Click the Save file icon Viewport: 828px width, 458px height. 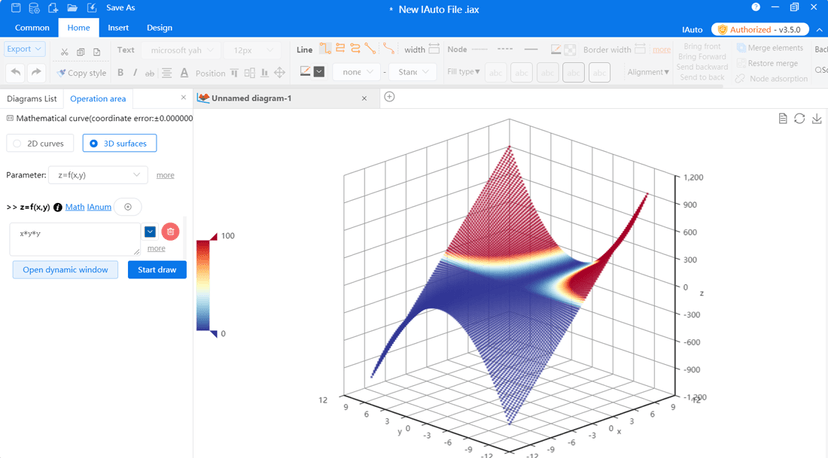[x=16, y=7]
